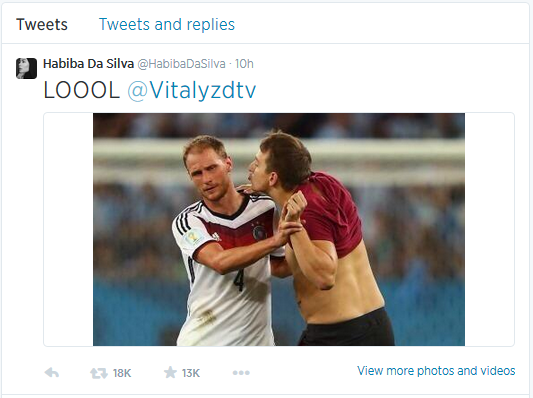Click the number 4 on the white jersey
The width and height of the screenshot is (533, 398).
pos(239,279)
